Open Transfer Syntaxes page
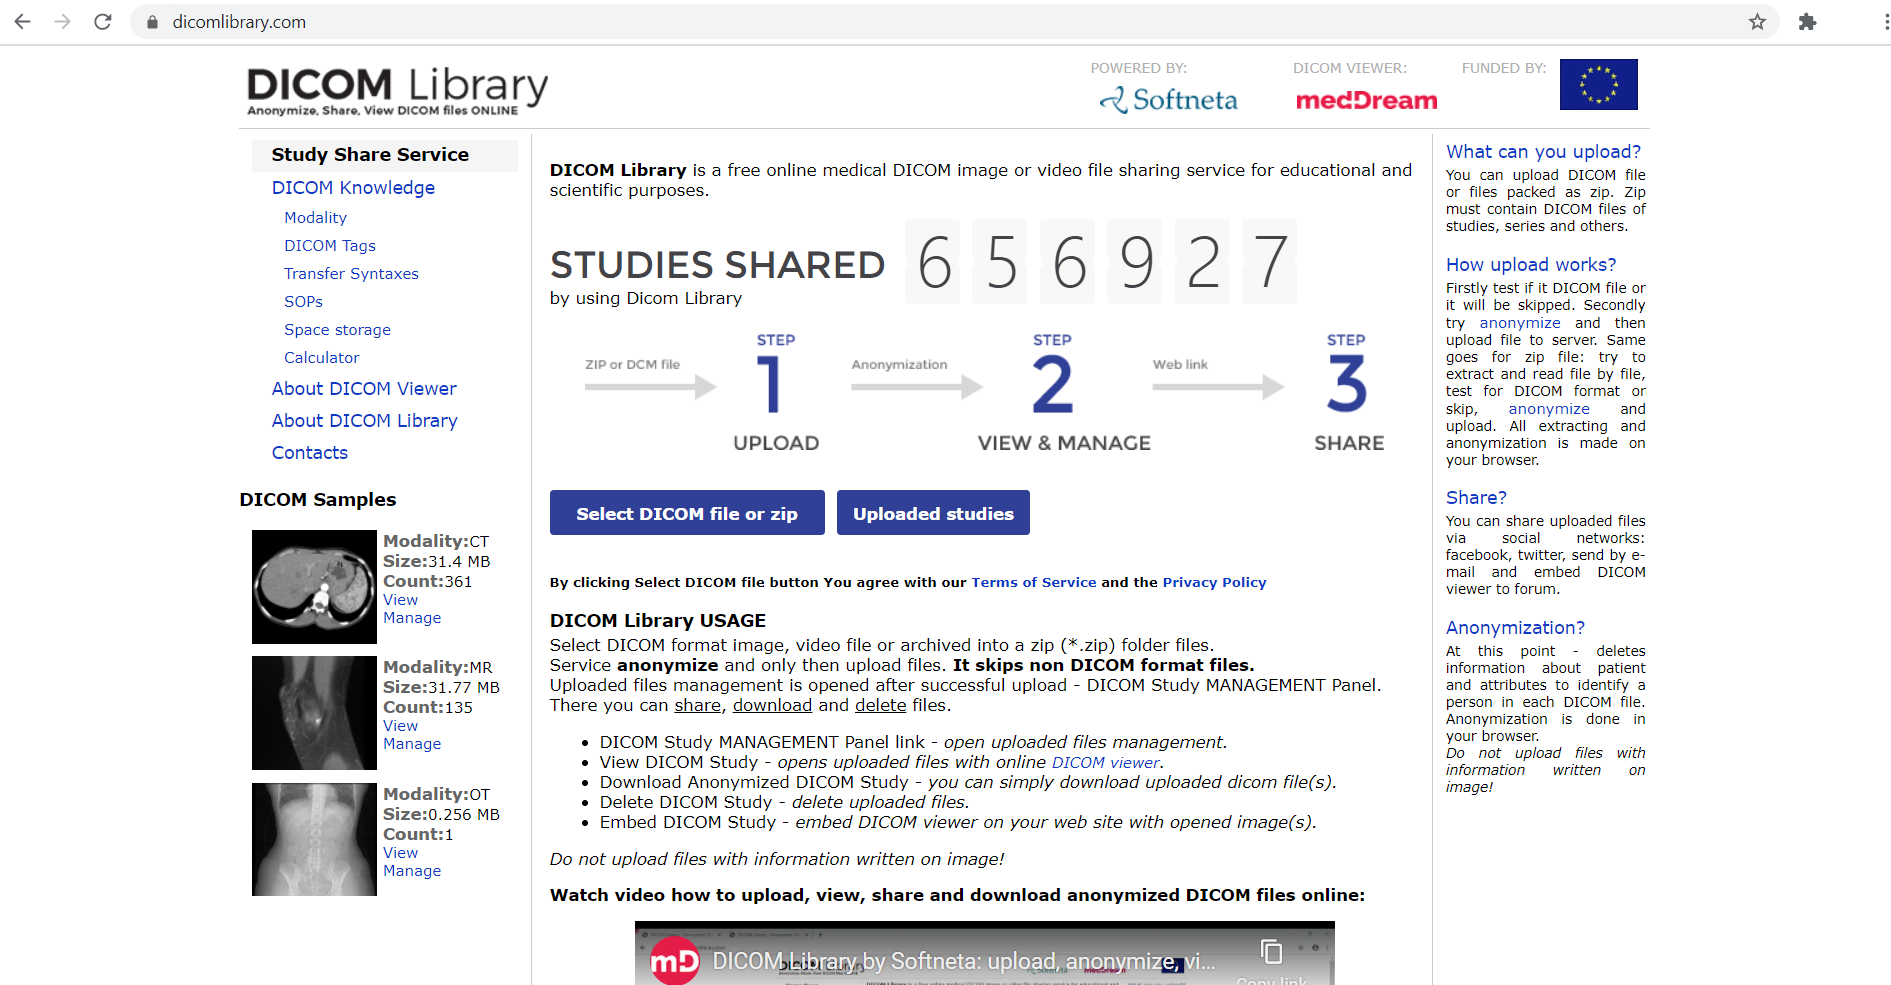Image resolution: width=1891 pixels, height=985 pixels. coord(351,274)
